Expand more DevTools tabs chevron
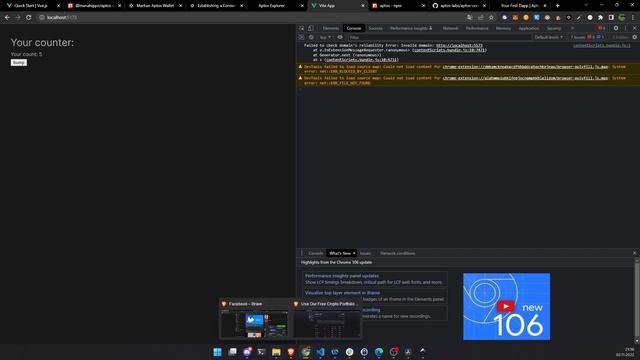640x360 pixels. [x=572, y=28]
